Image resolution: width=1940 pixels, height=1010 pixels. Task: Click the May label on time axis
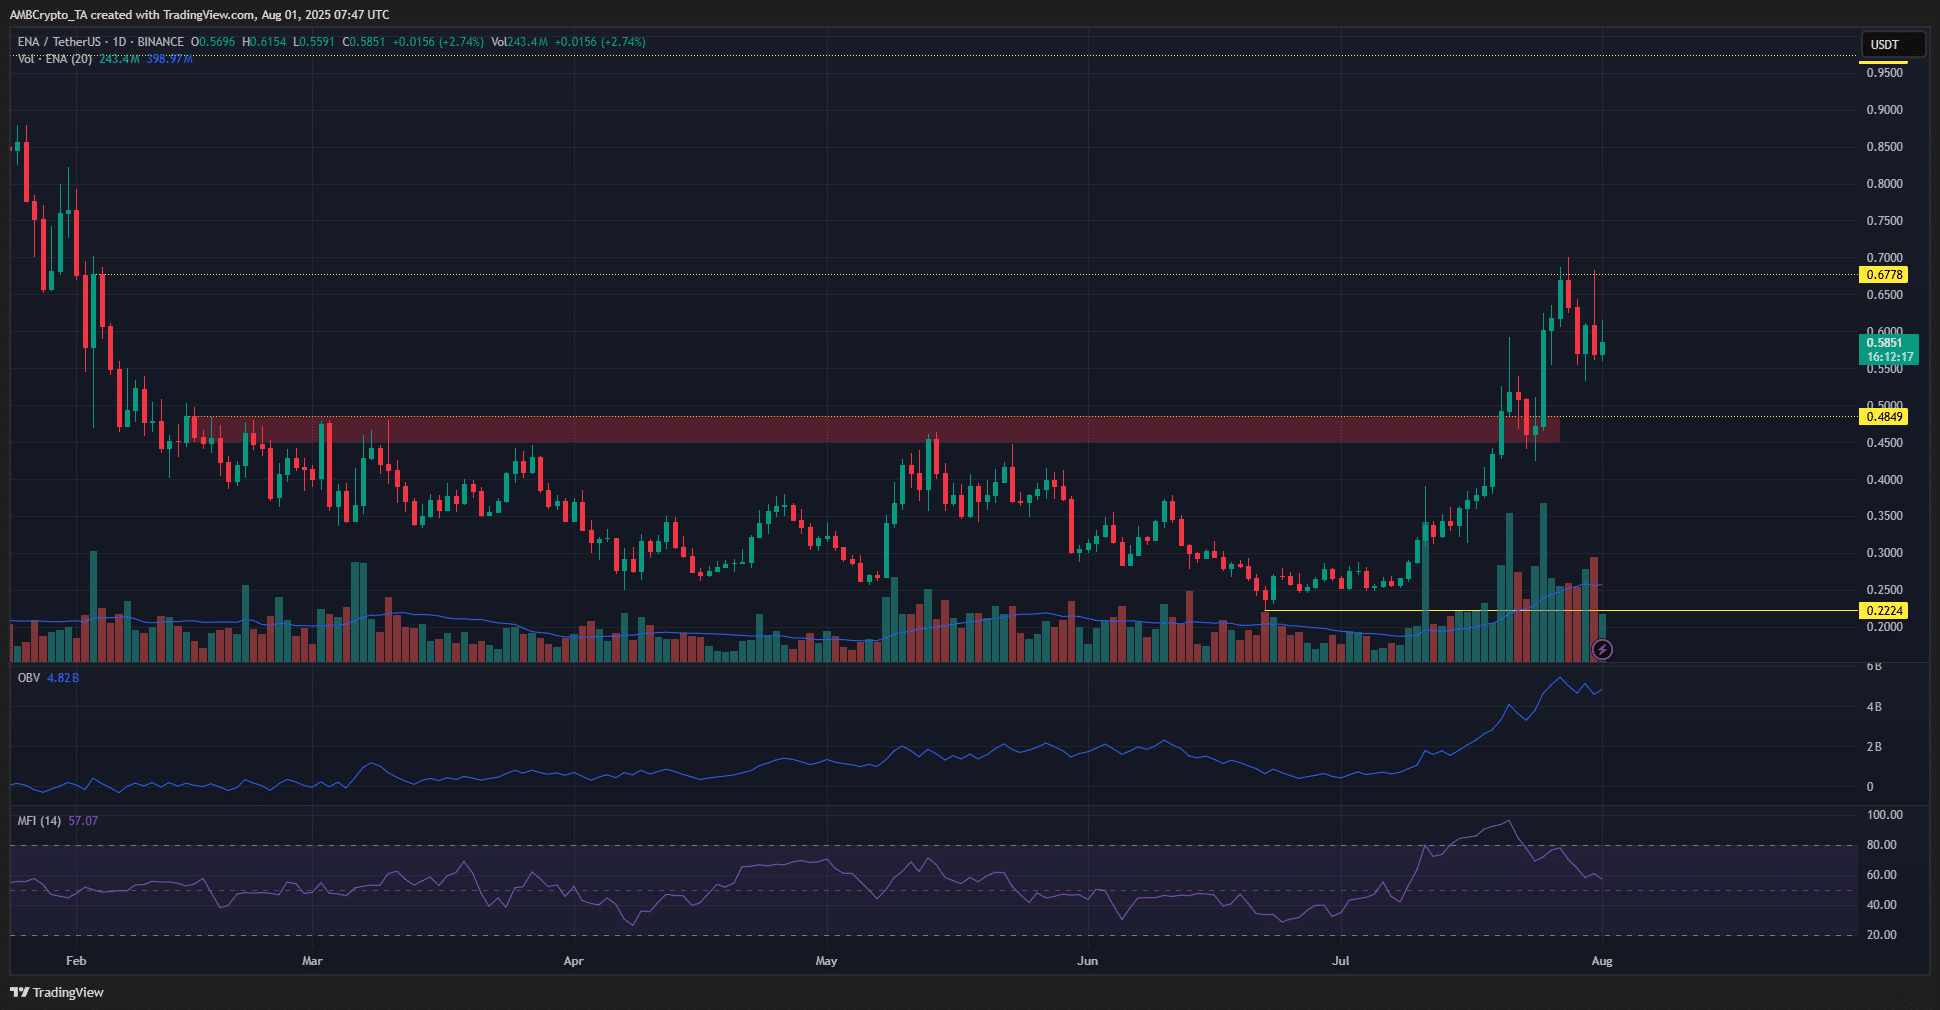point(826,961)
